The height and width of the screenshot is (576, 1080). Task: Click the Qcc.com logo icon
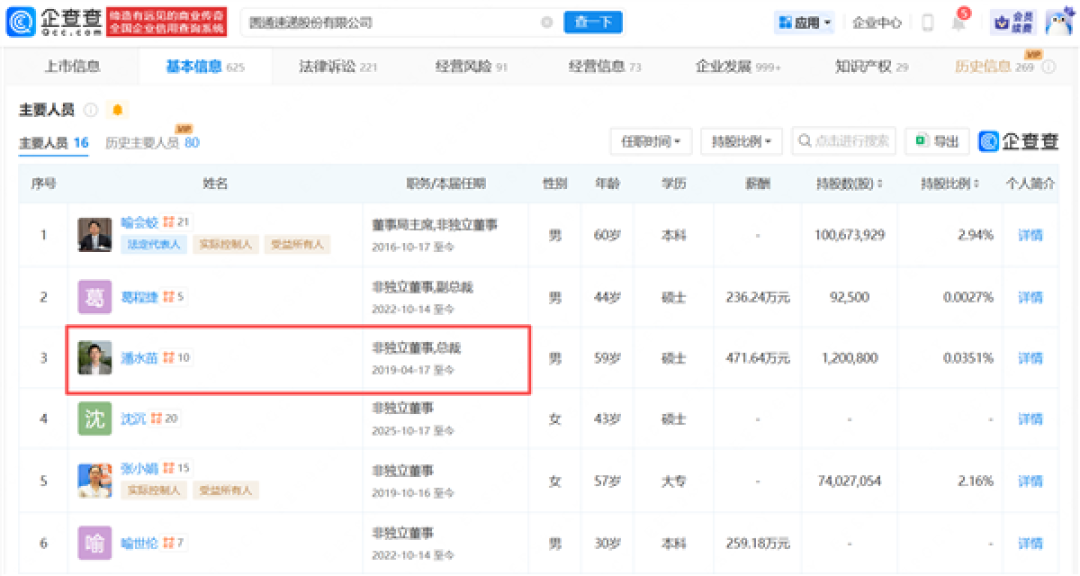tap(21, 22)
